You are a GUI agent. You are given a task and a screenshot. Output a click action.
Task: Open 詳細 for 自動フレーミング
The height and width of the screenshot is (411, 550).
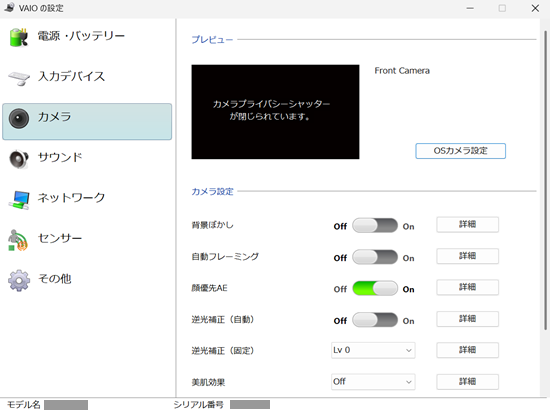[468, 256]
